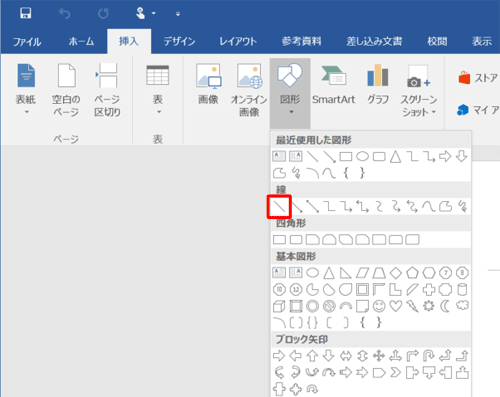This screenshot has height=397, width=500.
Task: Open the Customize Quick Access Toolbar arrow
Action: coord(178,14)
